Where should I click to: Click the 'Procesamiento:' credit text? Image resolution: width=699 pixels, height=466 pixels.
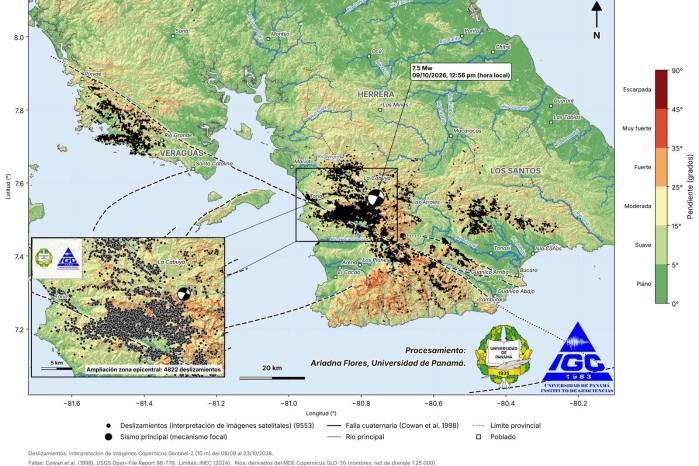[436, 351]
